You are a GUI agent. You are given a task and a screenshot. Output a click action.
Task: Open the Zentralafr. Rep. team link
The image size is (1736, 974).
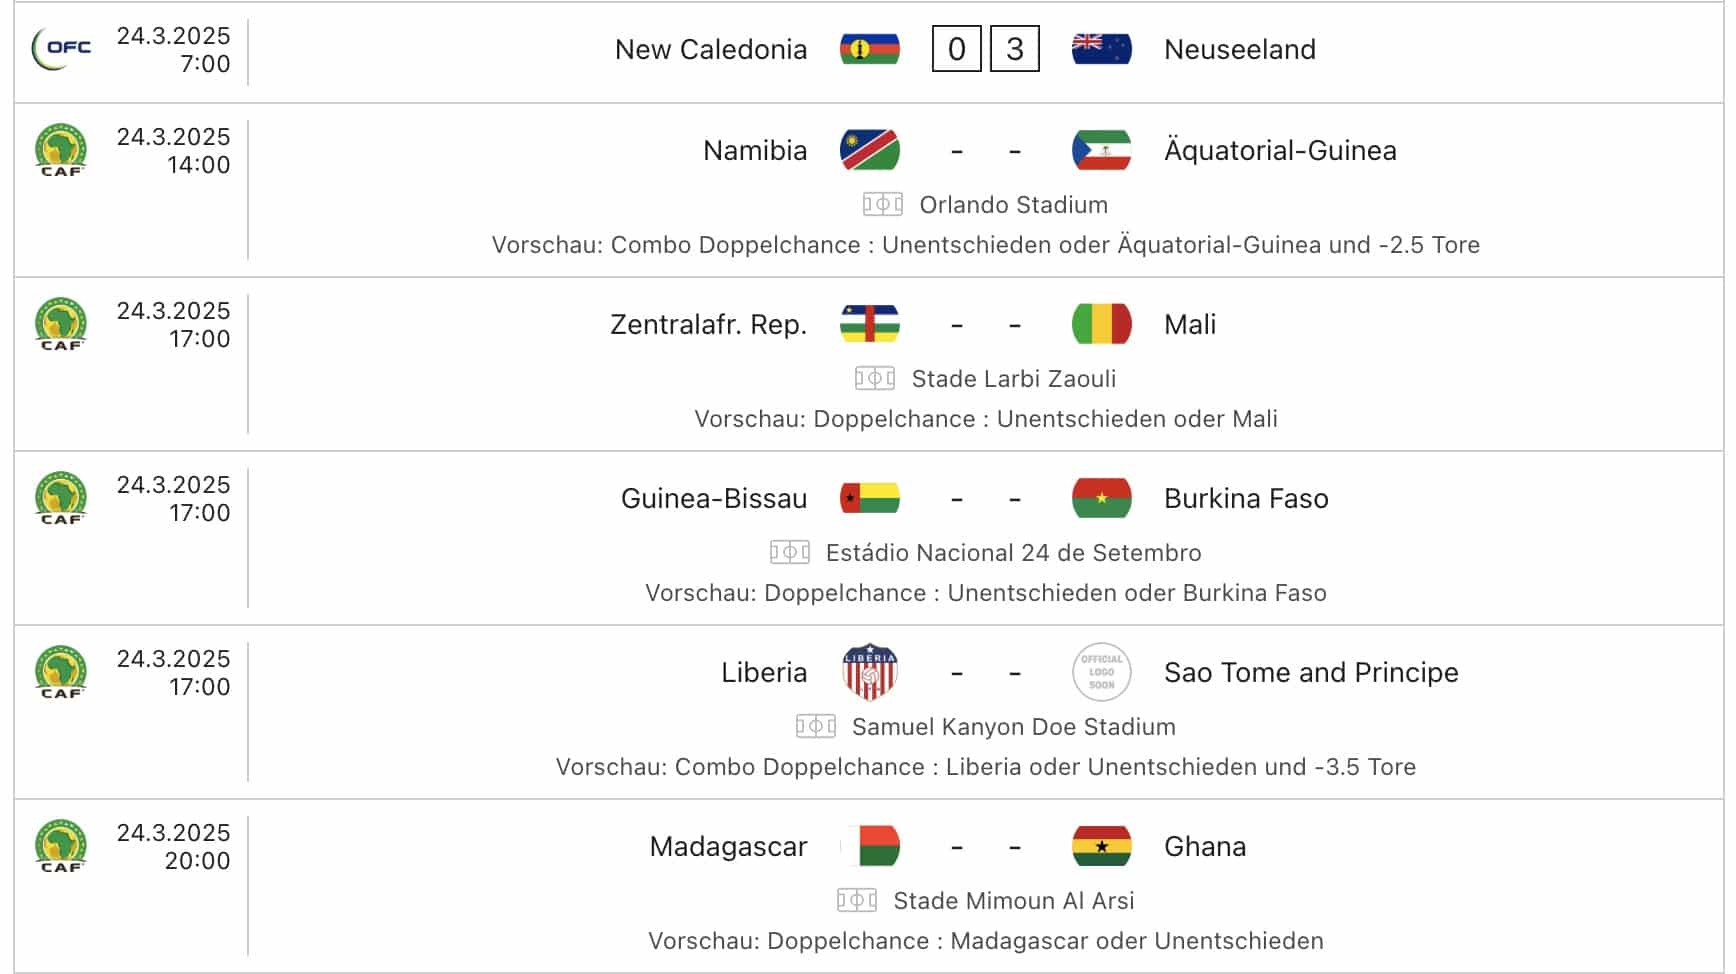(708, 324)
